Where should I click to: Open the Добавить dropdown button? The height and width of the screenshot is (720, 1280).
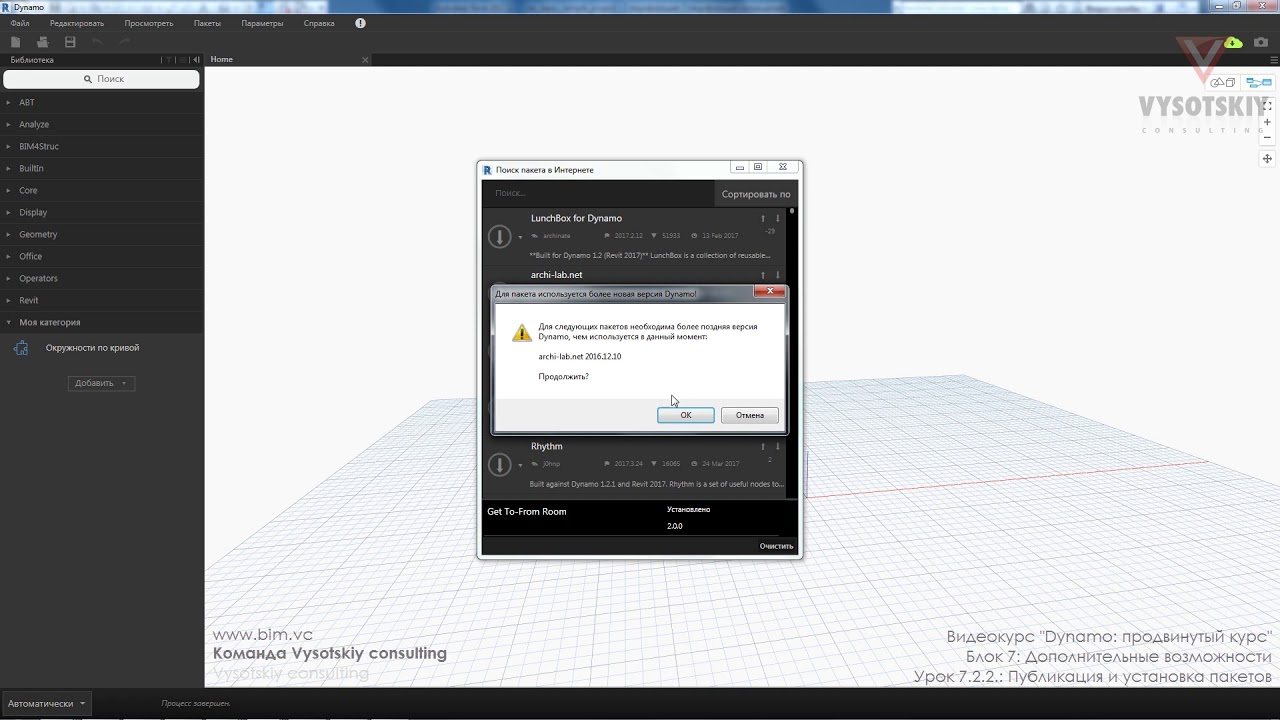point(101,383)
